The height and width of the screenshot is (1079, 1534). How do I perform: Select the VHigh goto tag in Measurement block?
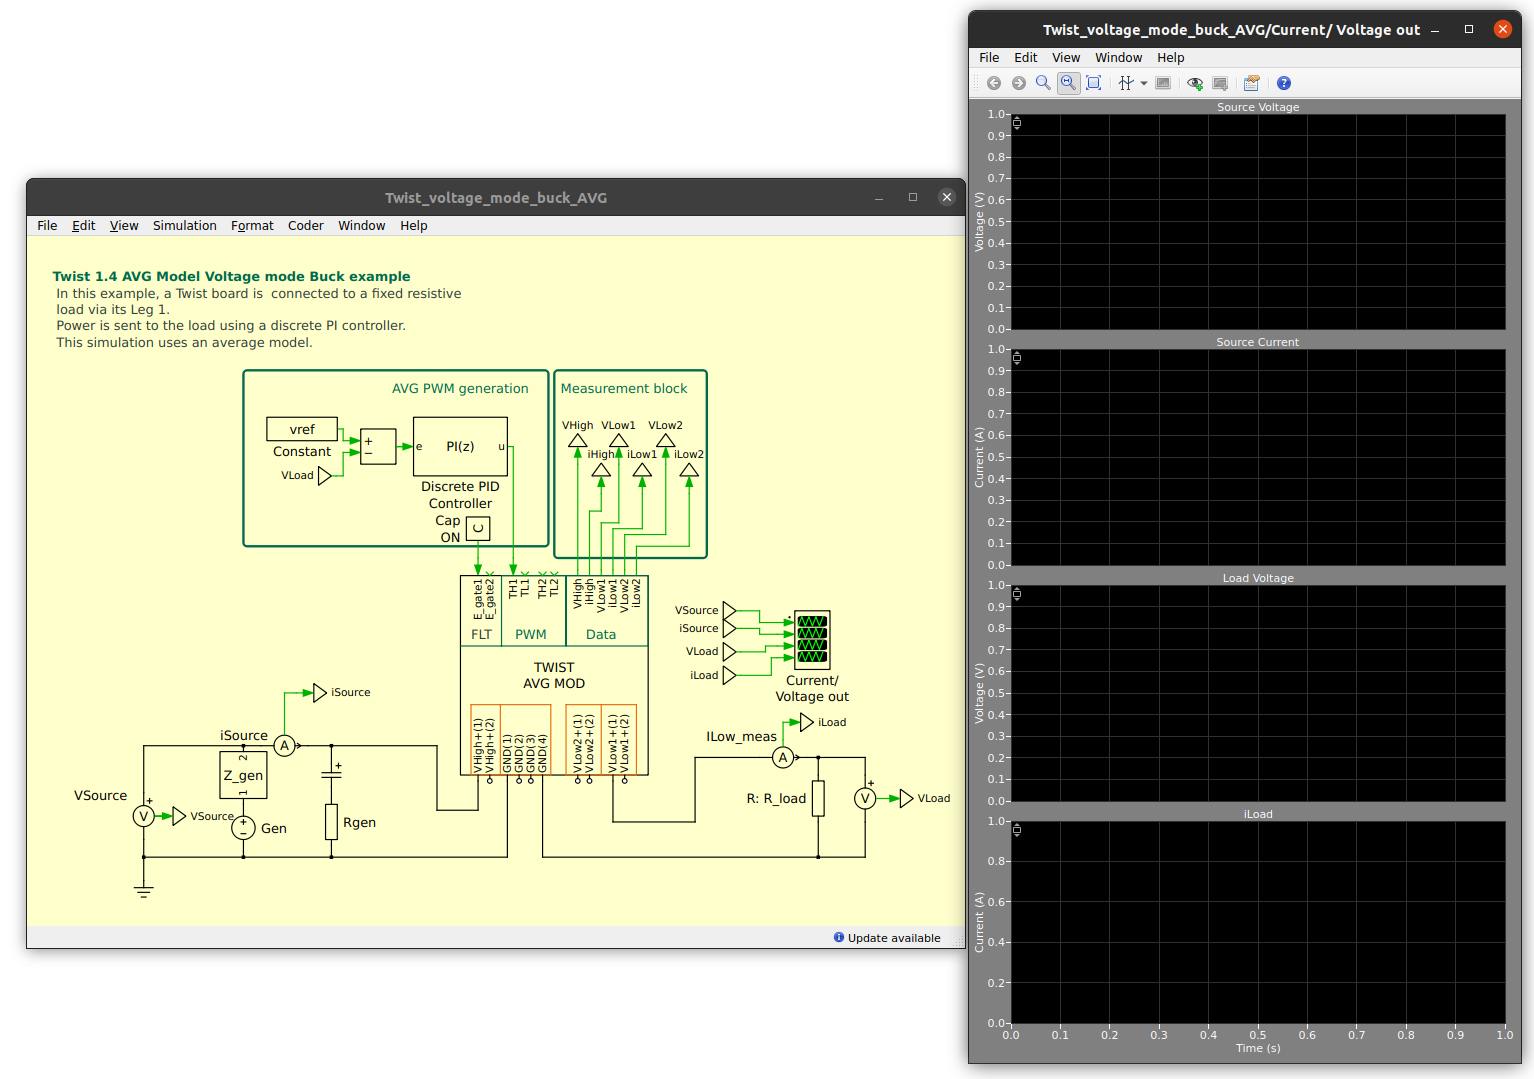click(578, 440)
